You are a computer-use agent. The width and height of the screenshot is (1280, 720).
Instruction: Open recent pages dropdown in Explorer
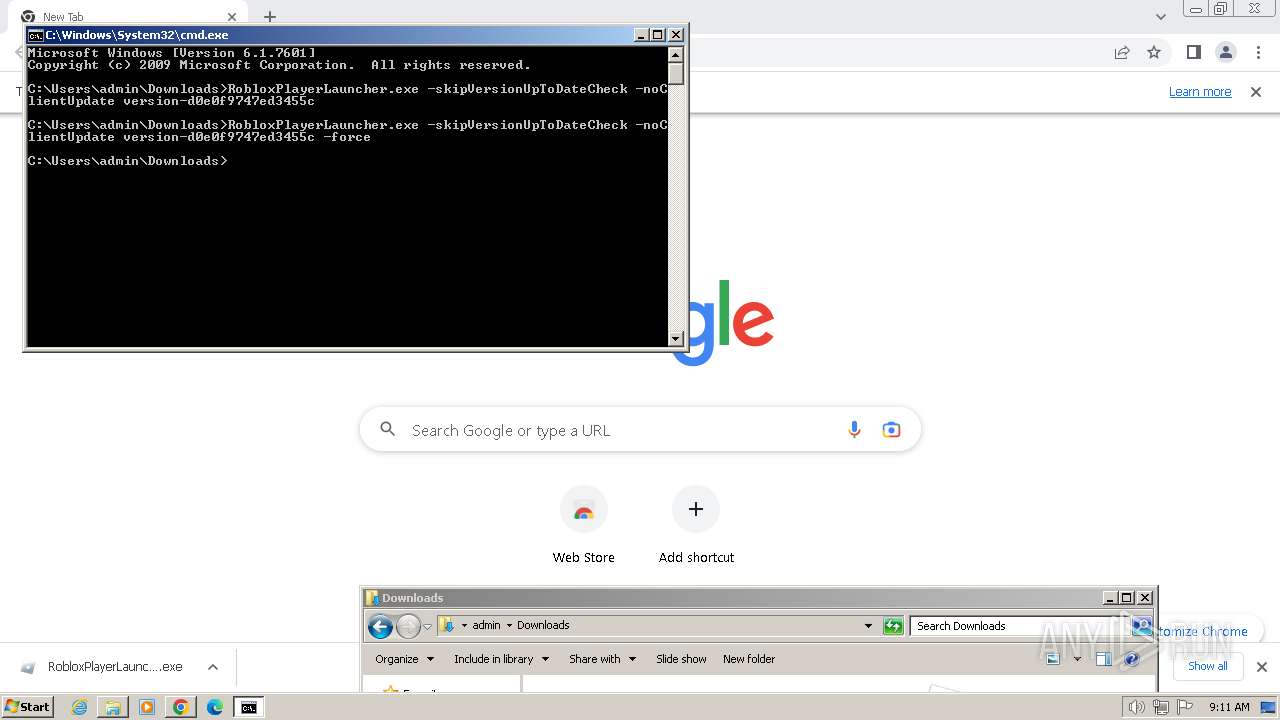pos(427,627)
